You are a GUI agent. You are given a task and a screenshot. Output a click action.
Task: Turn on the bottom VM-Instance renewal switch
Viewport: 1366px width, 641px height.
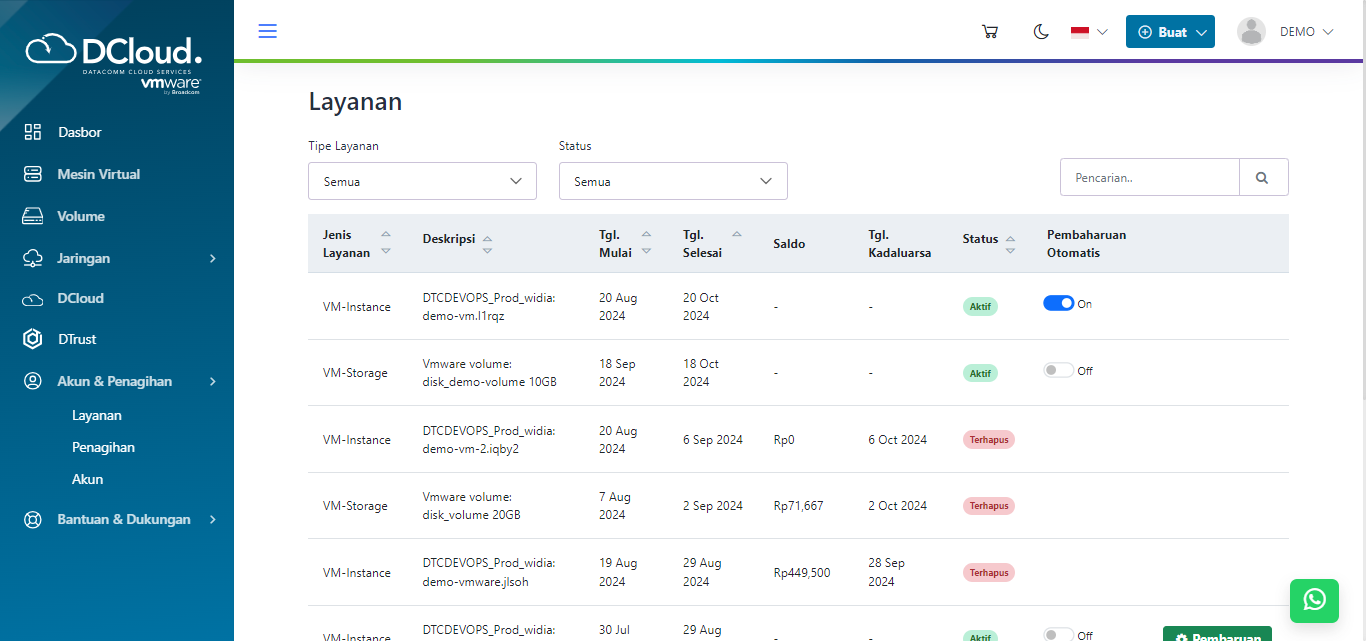point(1057,634)
